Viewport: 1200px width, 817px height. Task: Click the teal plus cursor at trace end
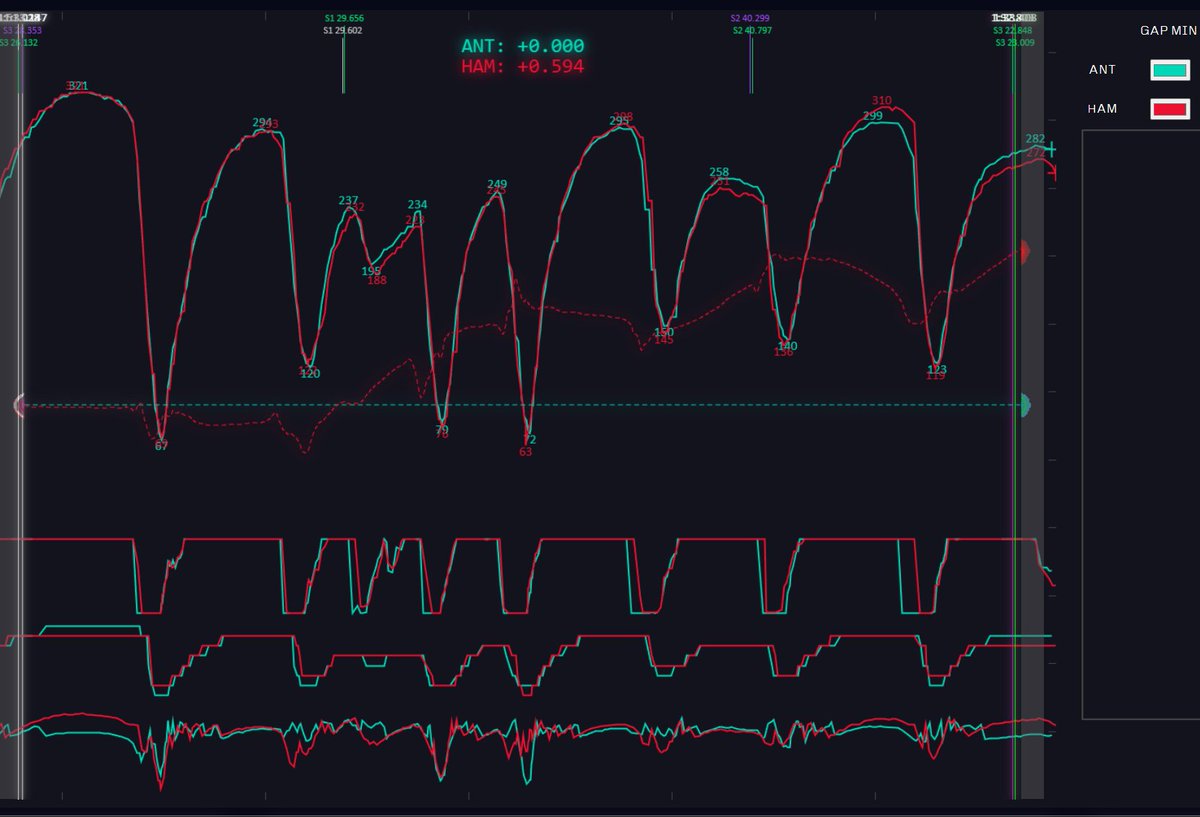tap(1051, 150)
